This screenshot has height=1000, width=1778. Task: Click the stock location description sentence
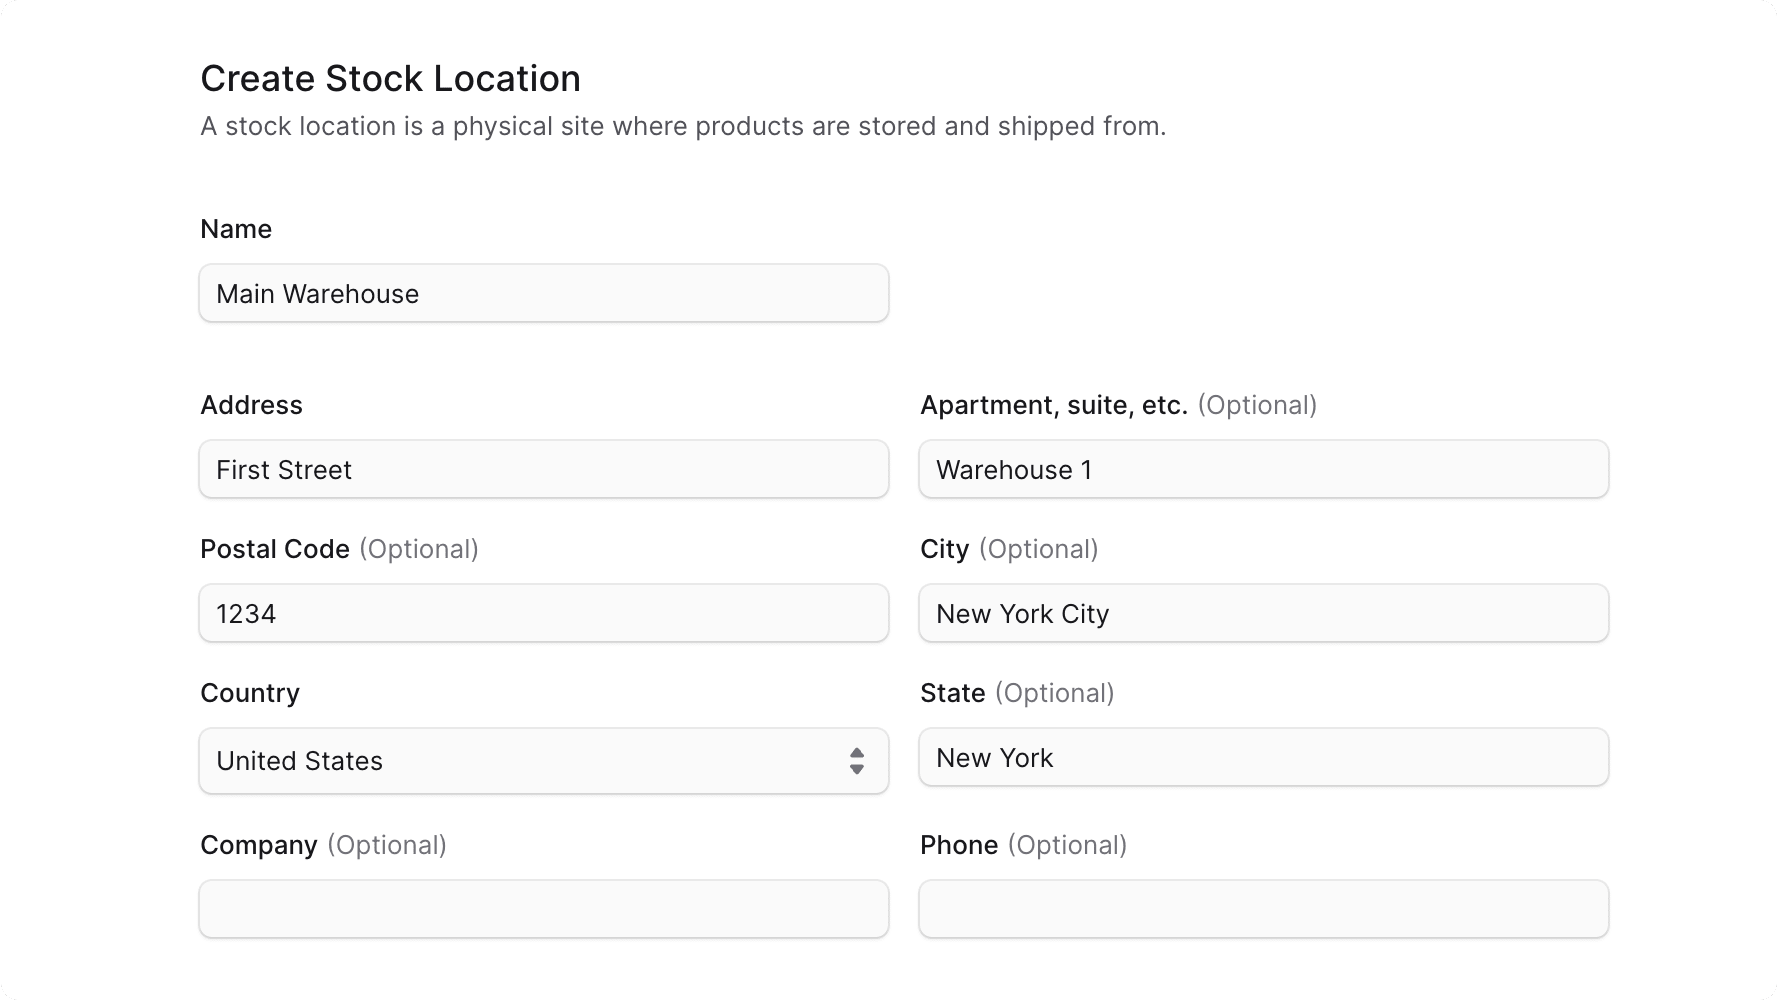[x=684, y=126]
